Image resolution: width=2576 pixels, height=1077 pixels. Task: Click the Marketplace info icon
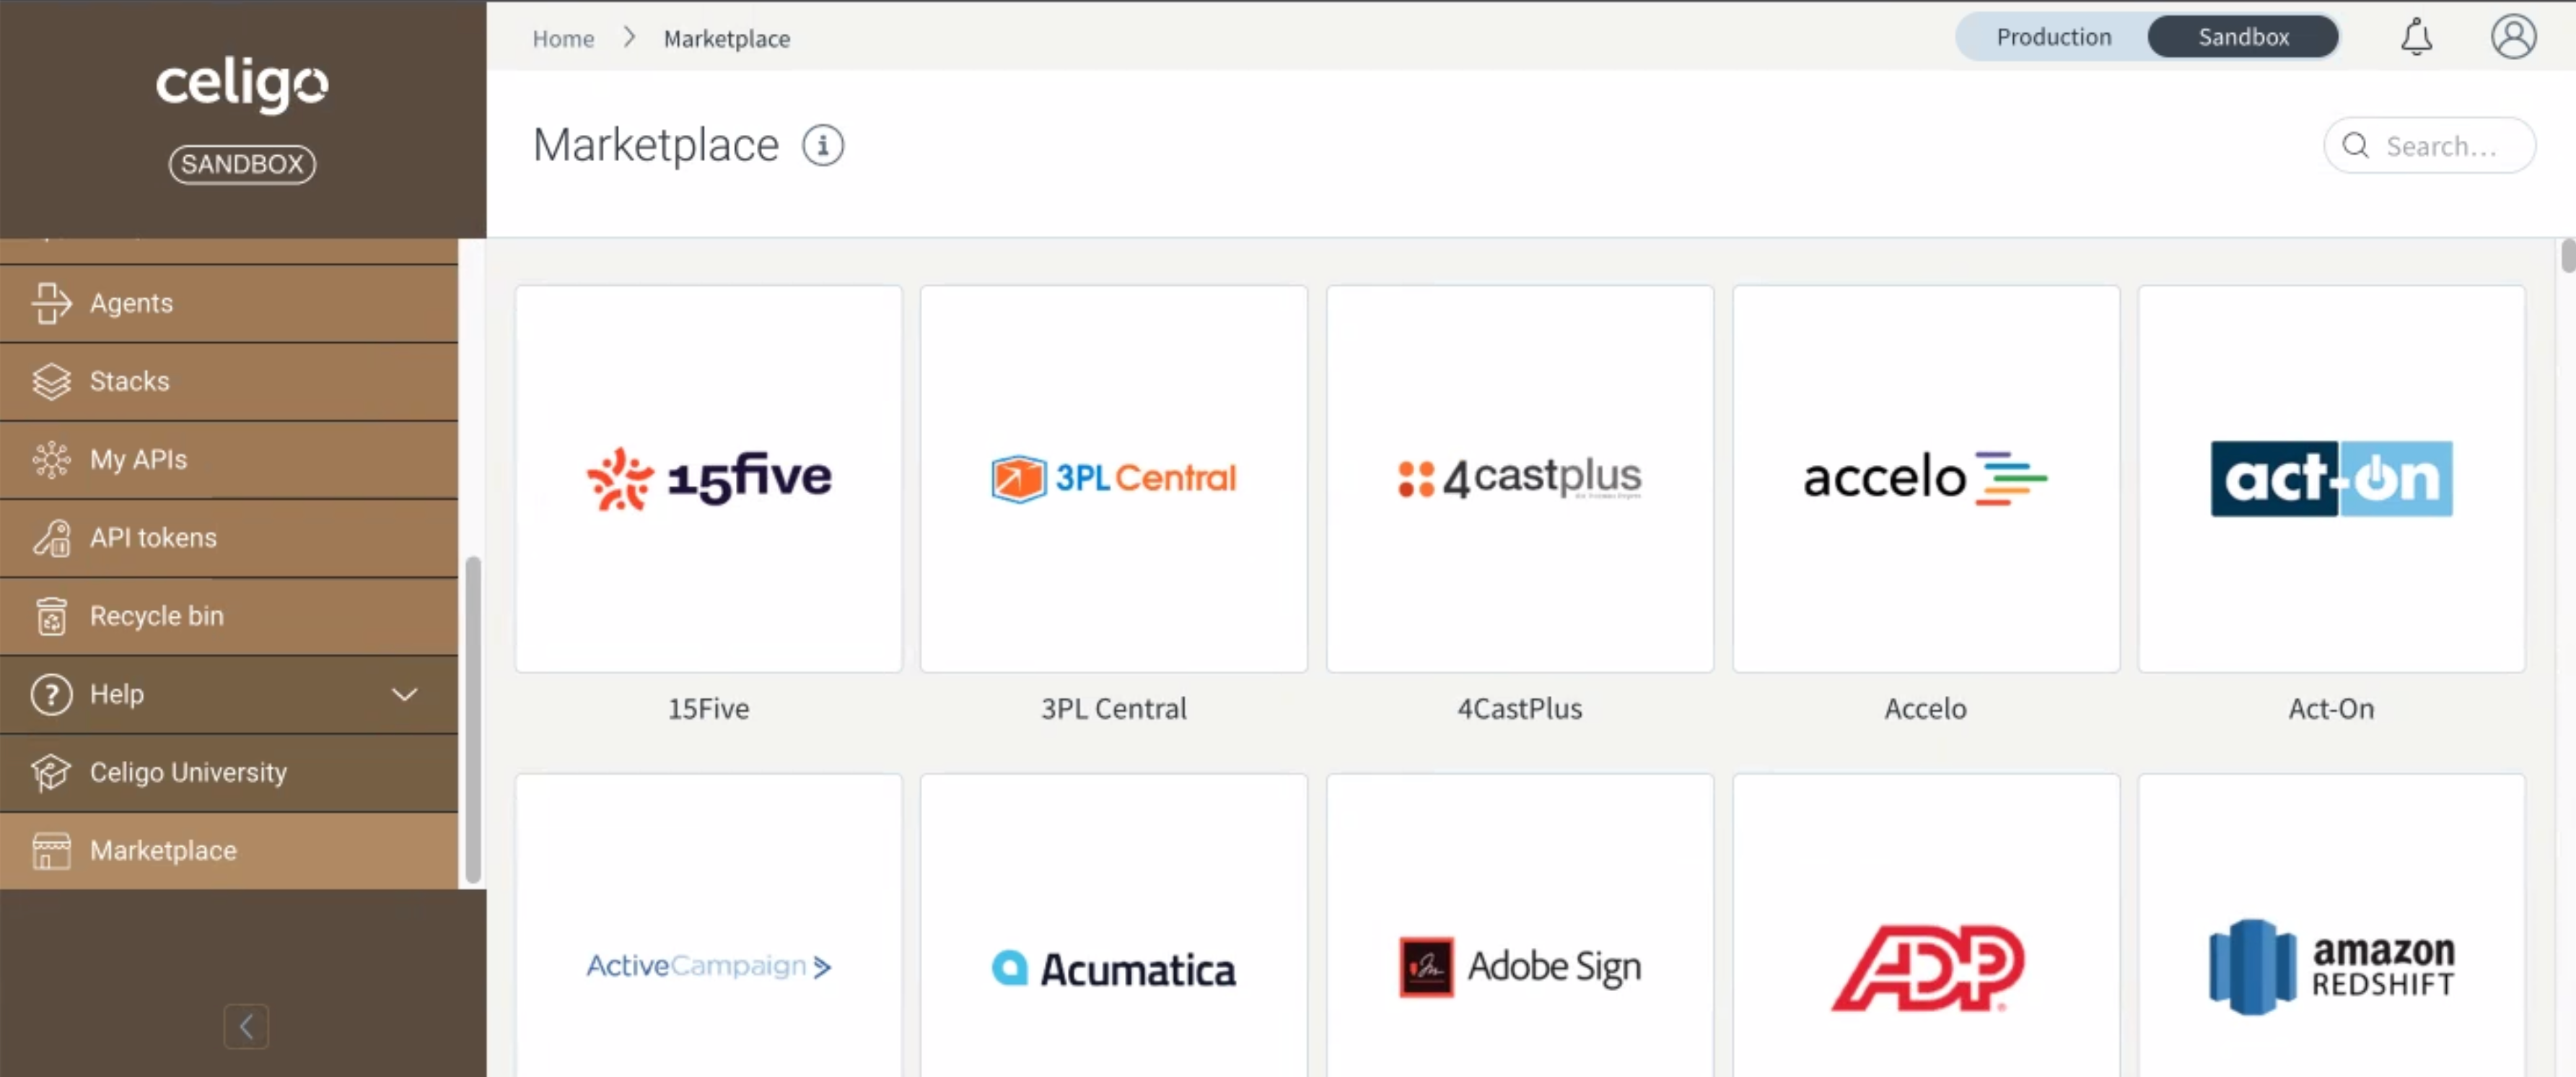822,146
